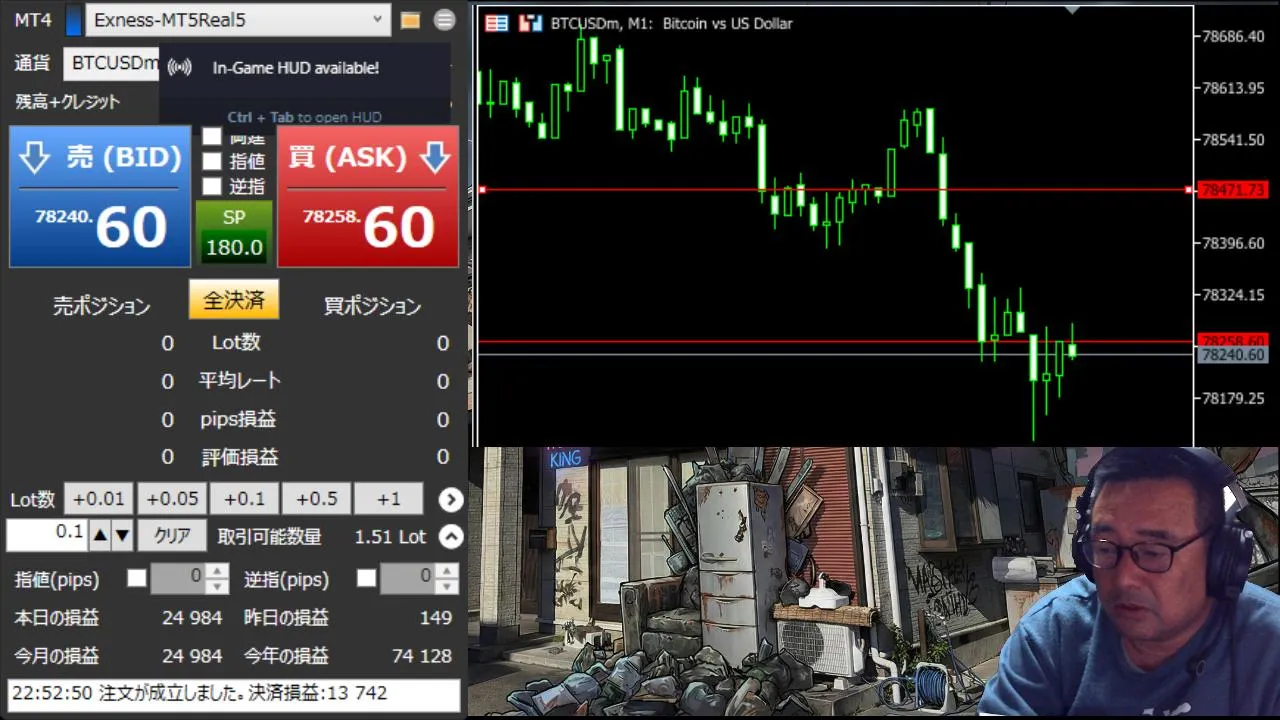The height and width of the screenshot is (720, 1280).
Task: Click the round right-arrow next to +1
Action: pyautogui.click(x=451, y=499)
